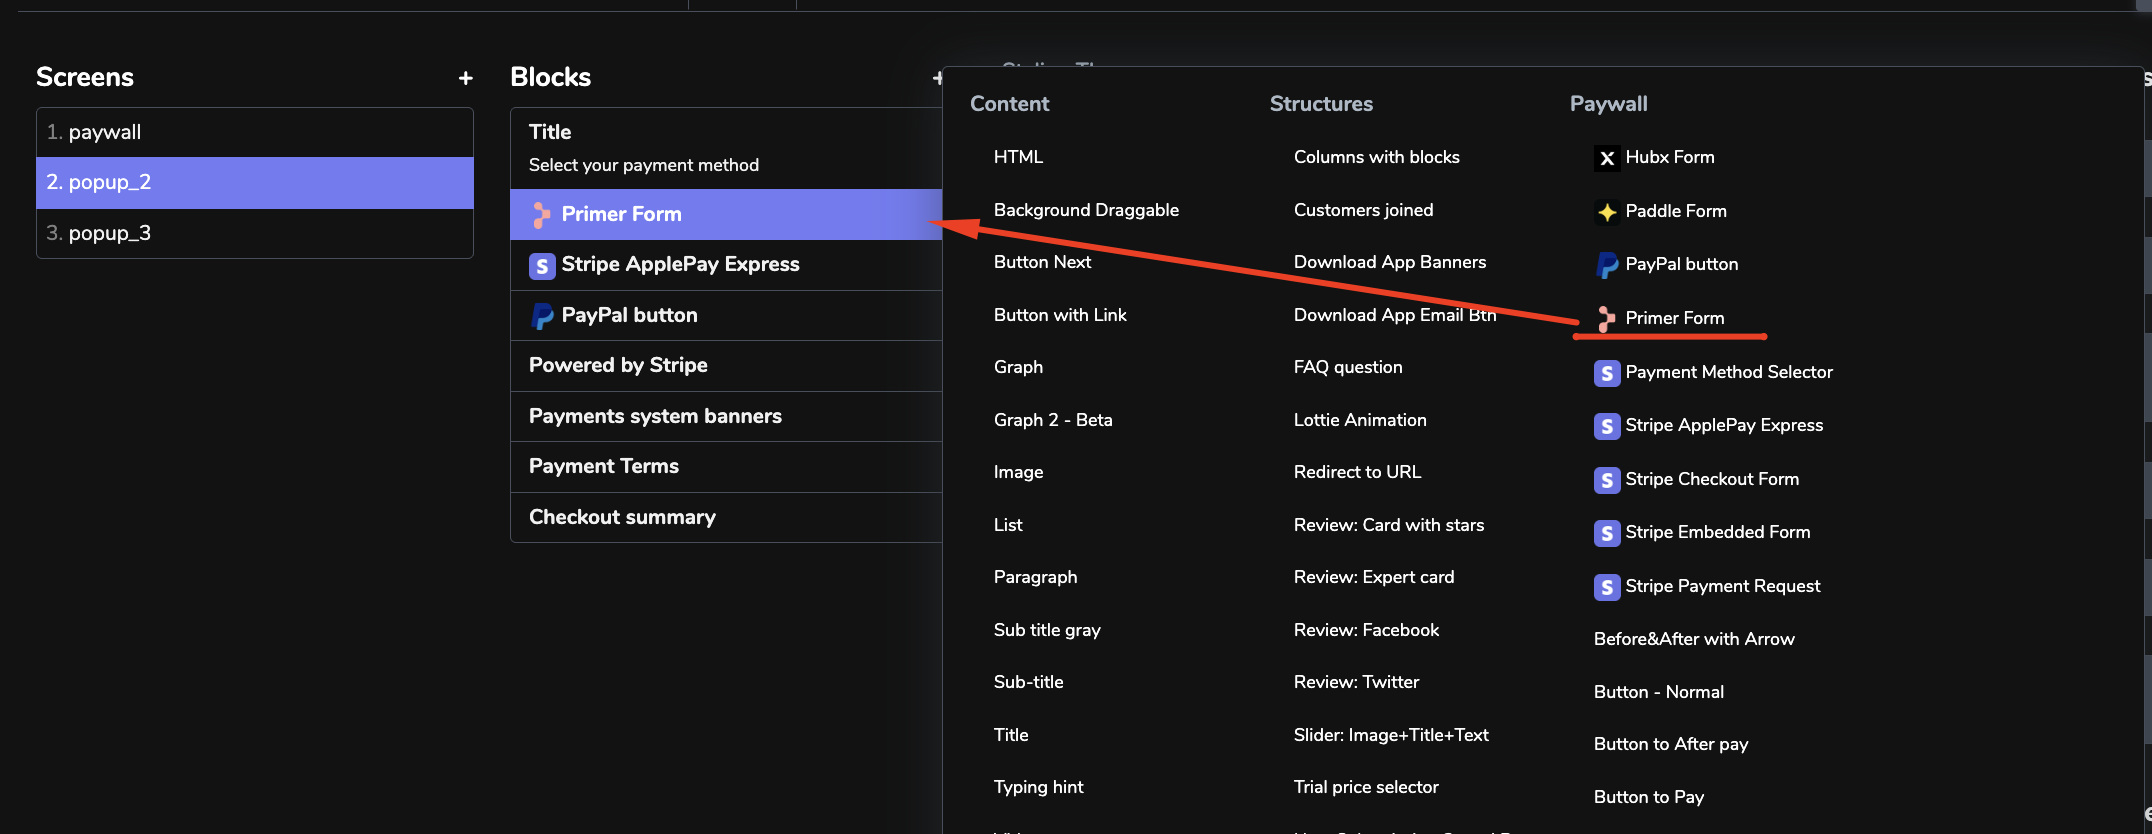Select the Primer Form block
This screenshot has height=834, width=2152.
coord(726,214)
